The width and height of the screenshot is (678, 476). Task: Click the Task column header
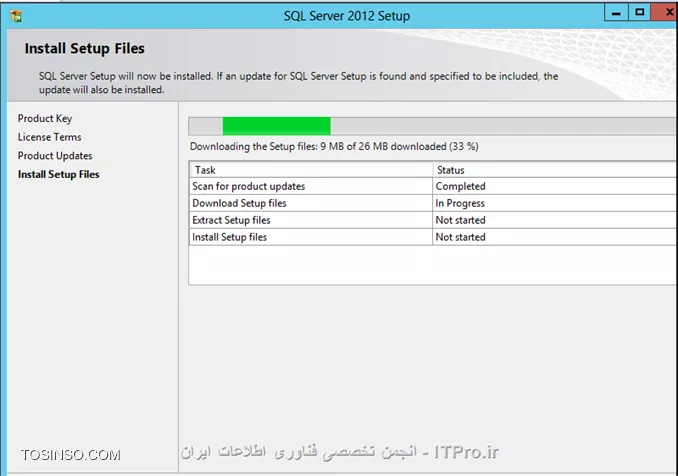pos(310,170)
